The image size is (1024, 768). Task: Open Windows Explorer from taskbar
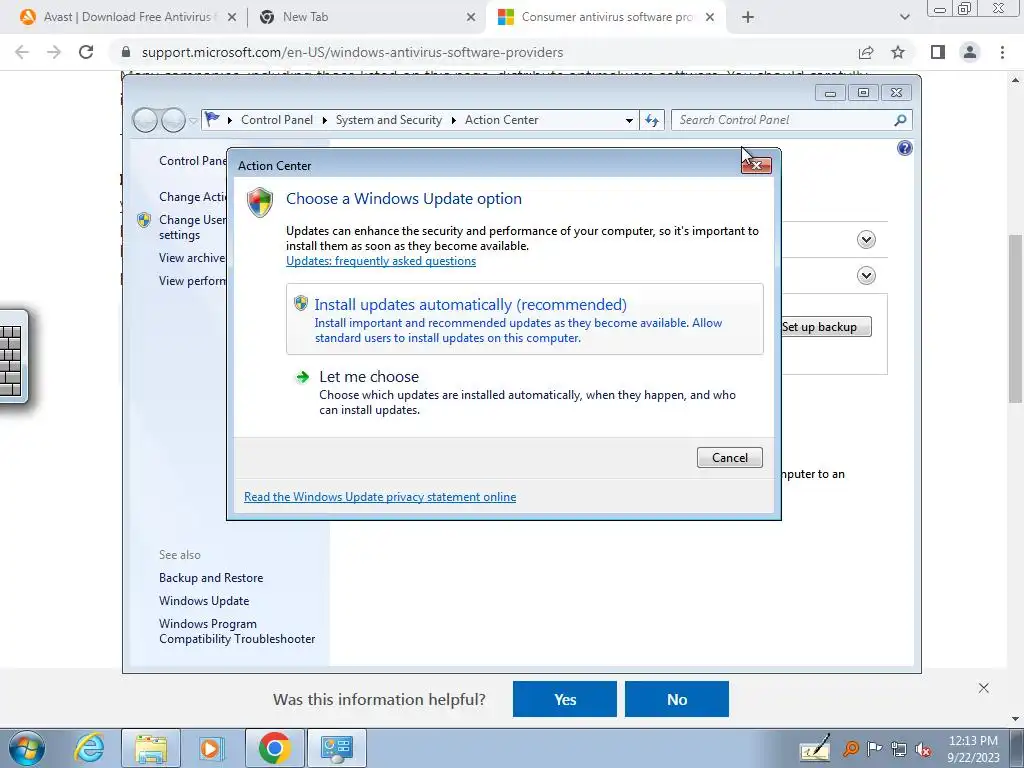(x=151, y=748)
